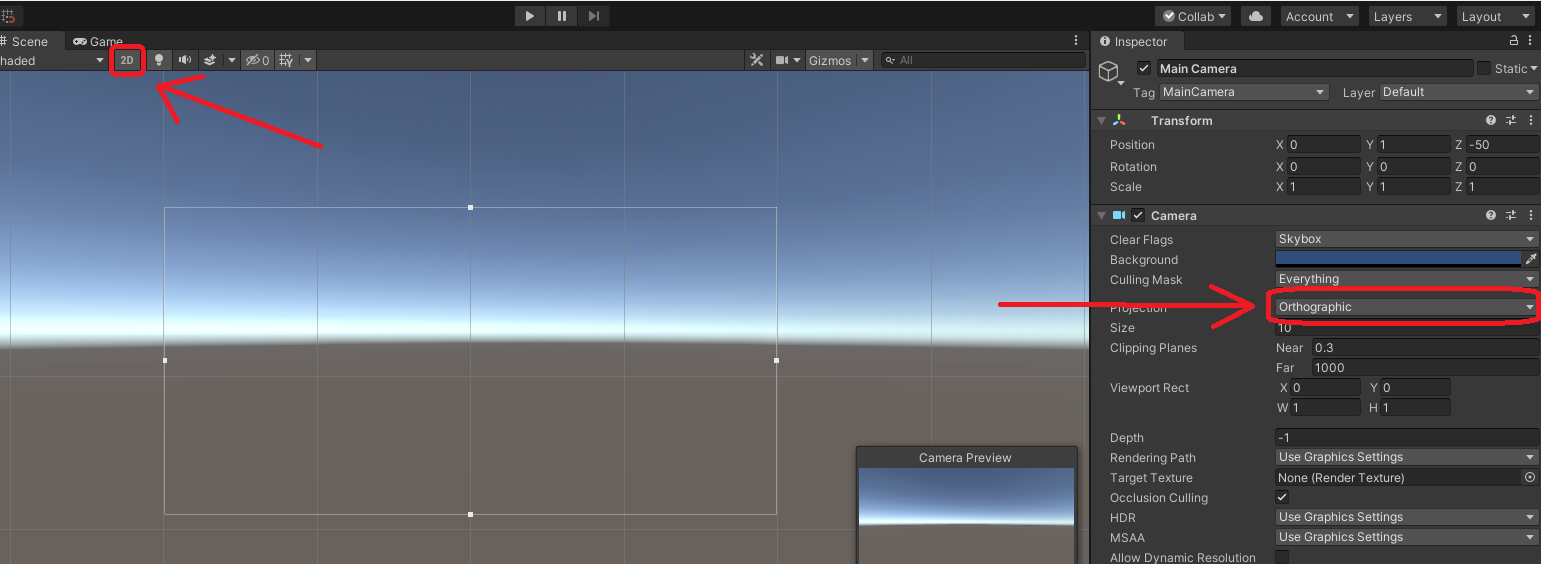Open the Background color swatch
Screen dimensions: 1541x564
pyautogui.click(x=1398, y=258)
